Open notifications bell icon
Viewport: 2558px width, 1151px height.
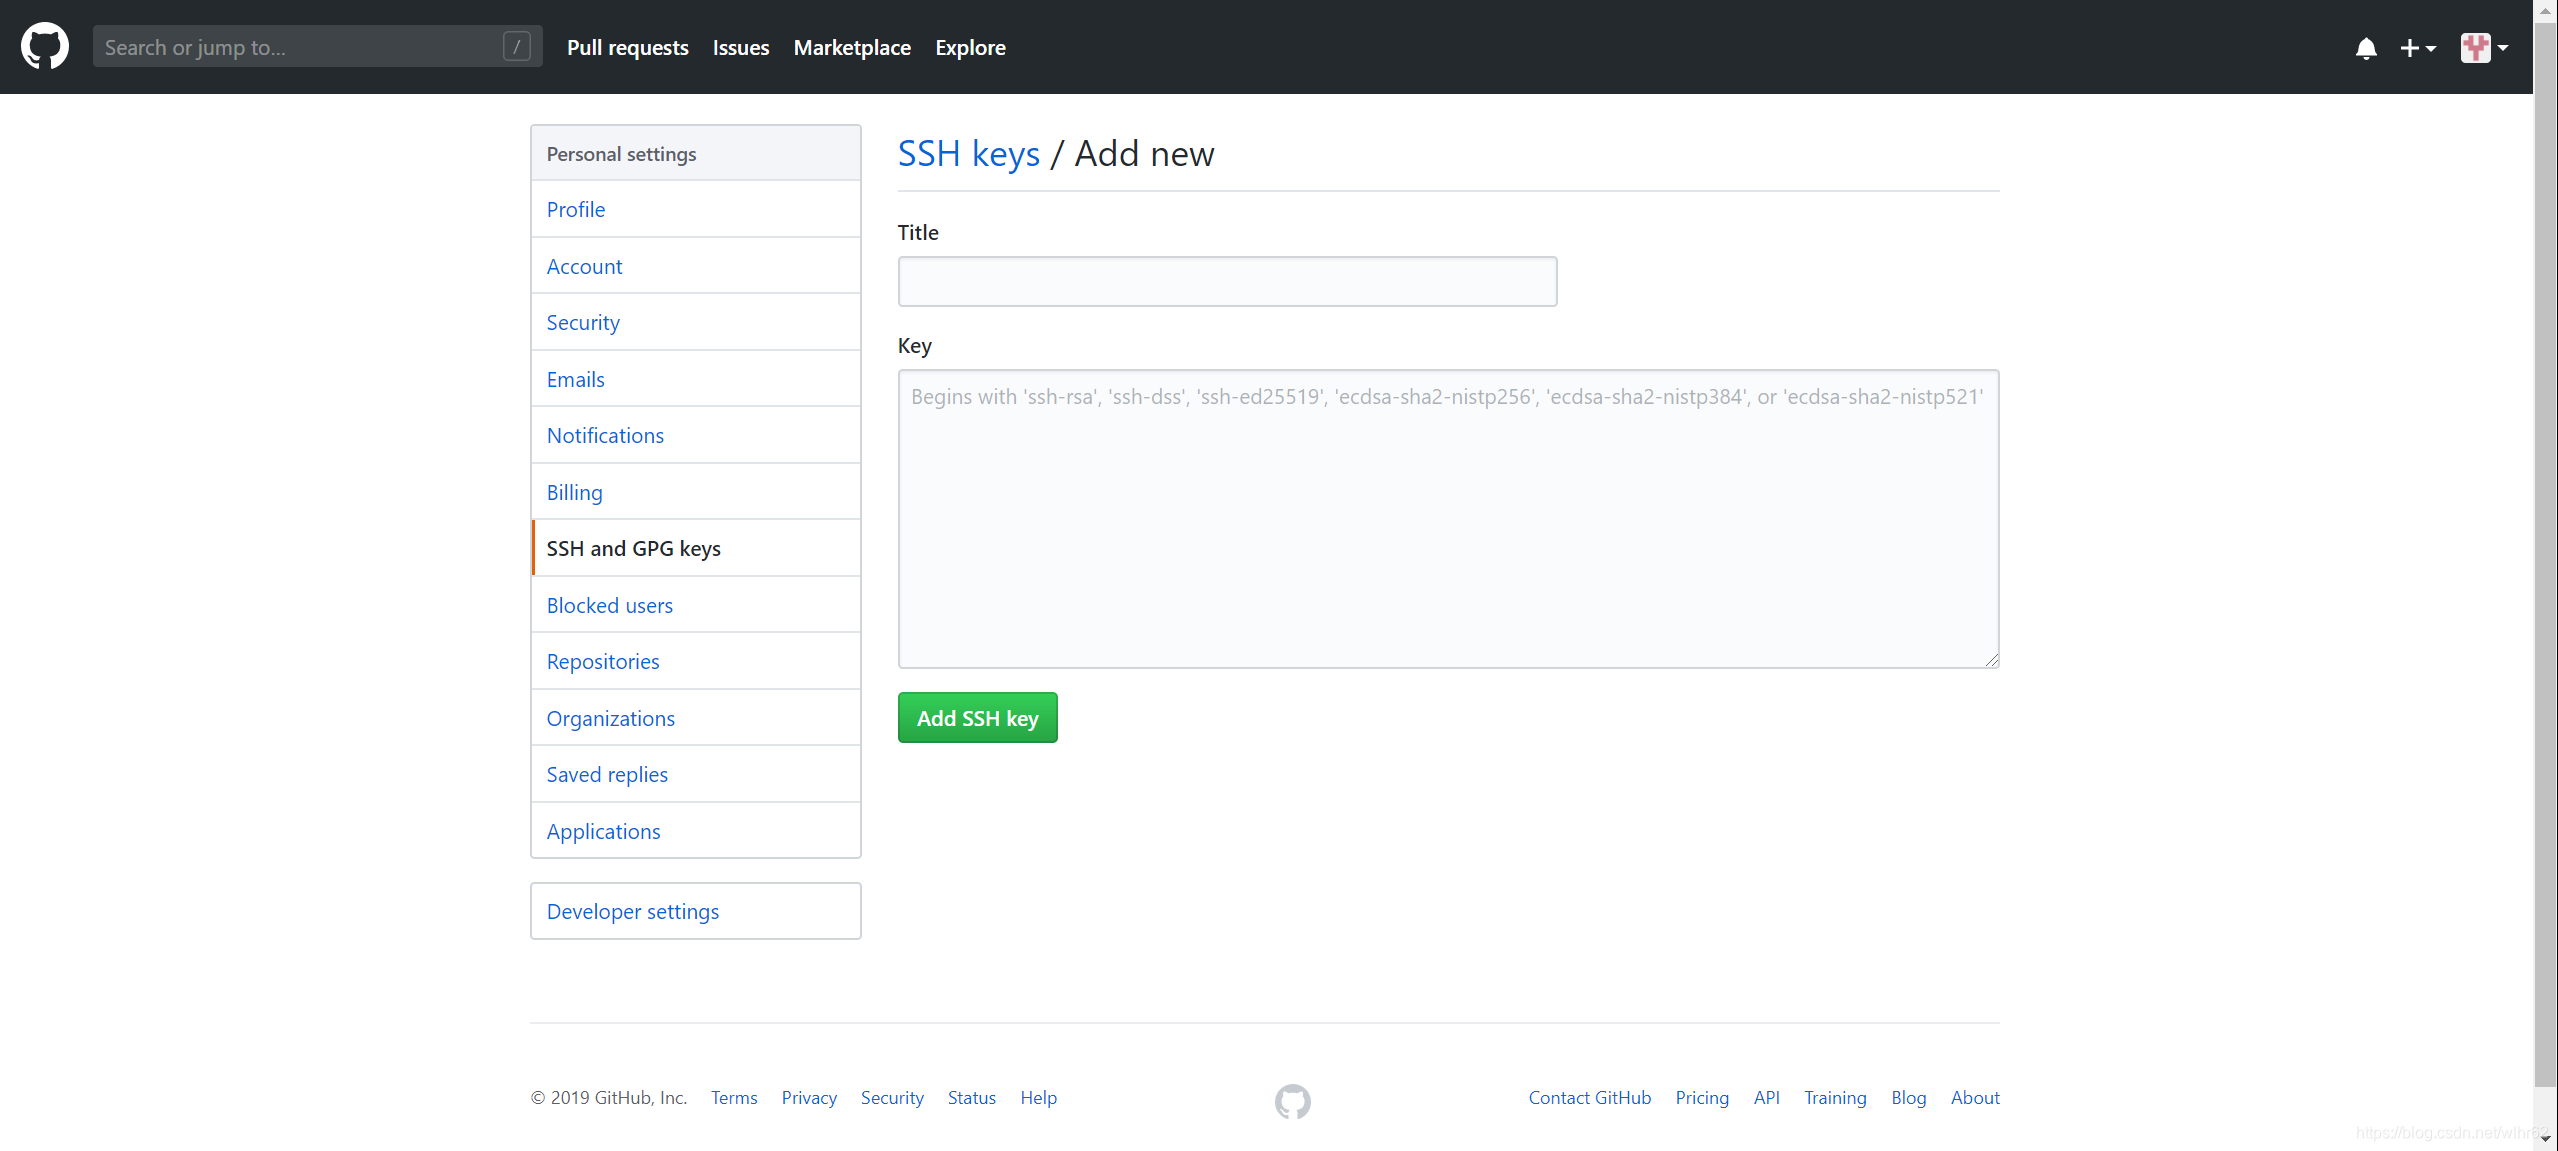tap(2364, 47)
